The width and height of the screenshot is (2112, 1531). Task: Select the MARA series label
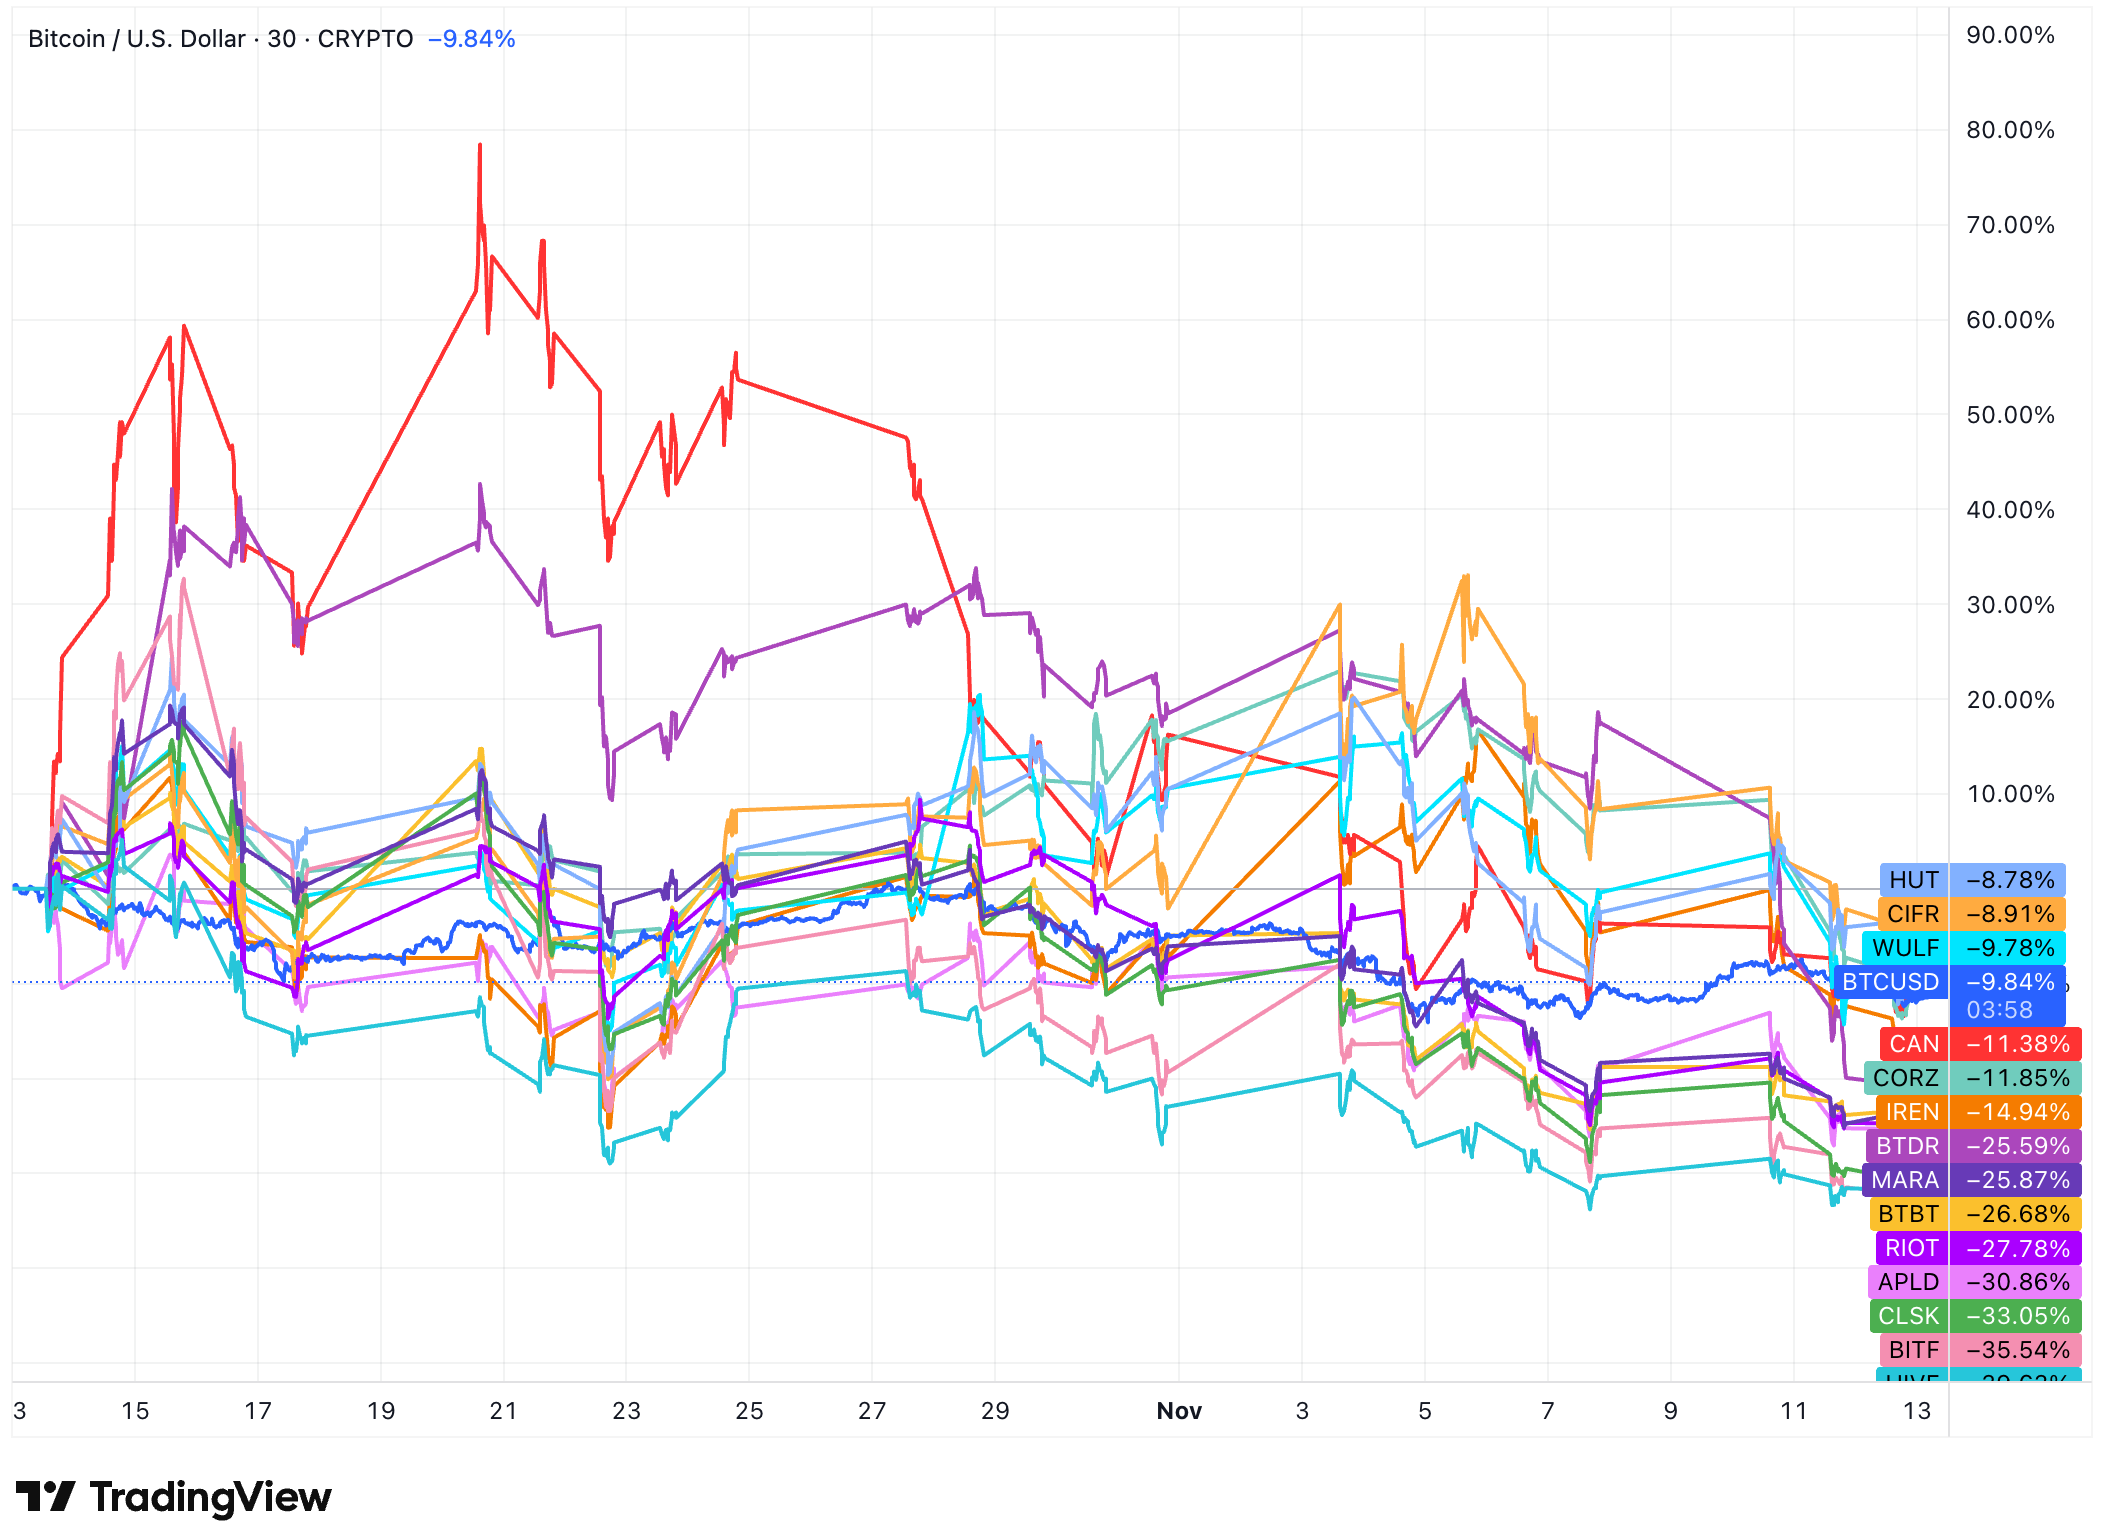pyautogui.click(x=1904, y=1180)
